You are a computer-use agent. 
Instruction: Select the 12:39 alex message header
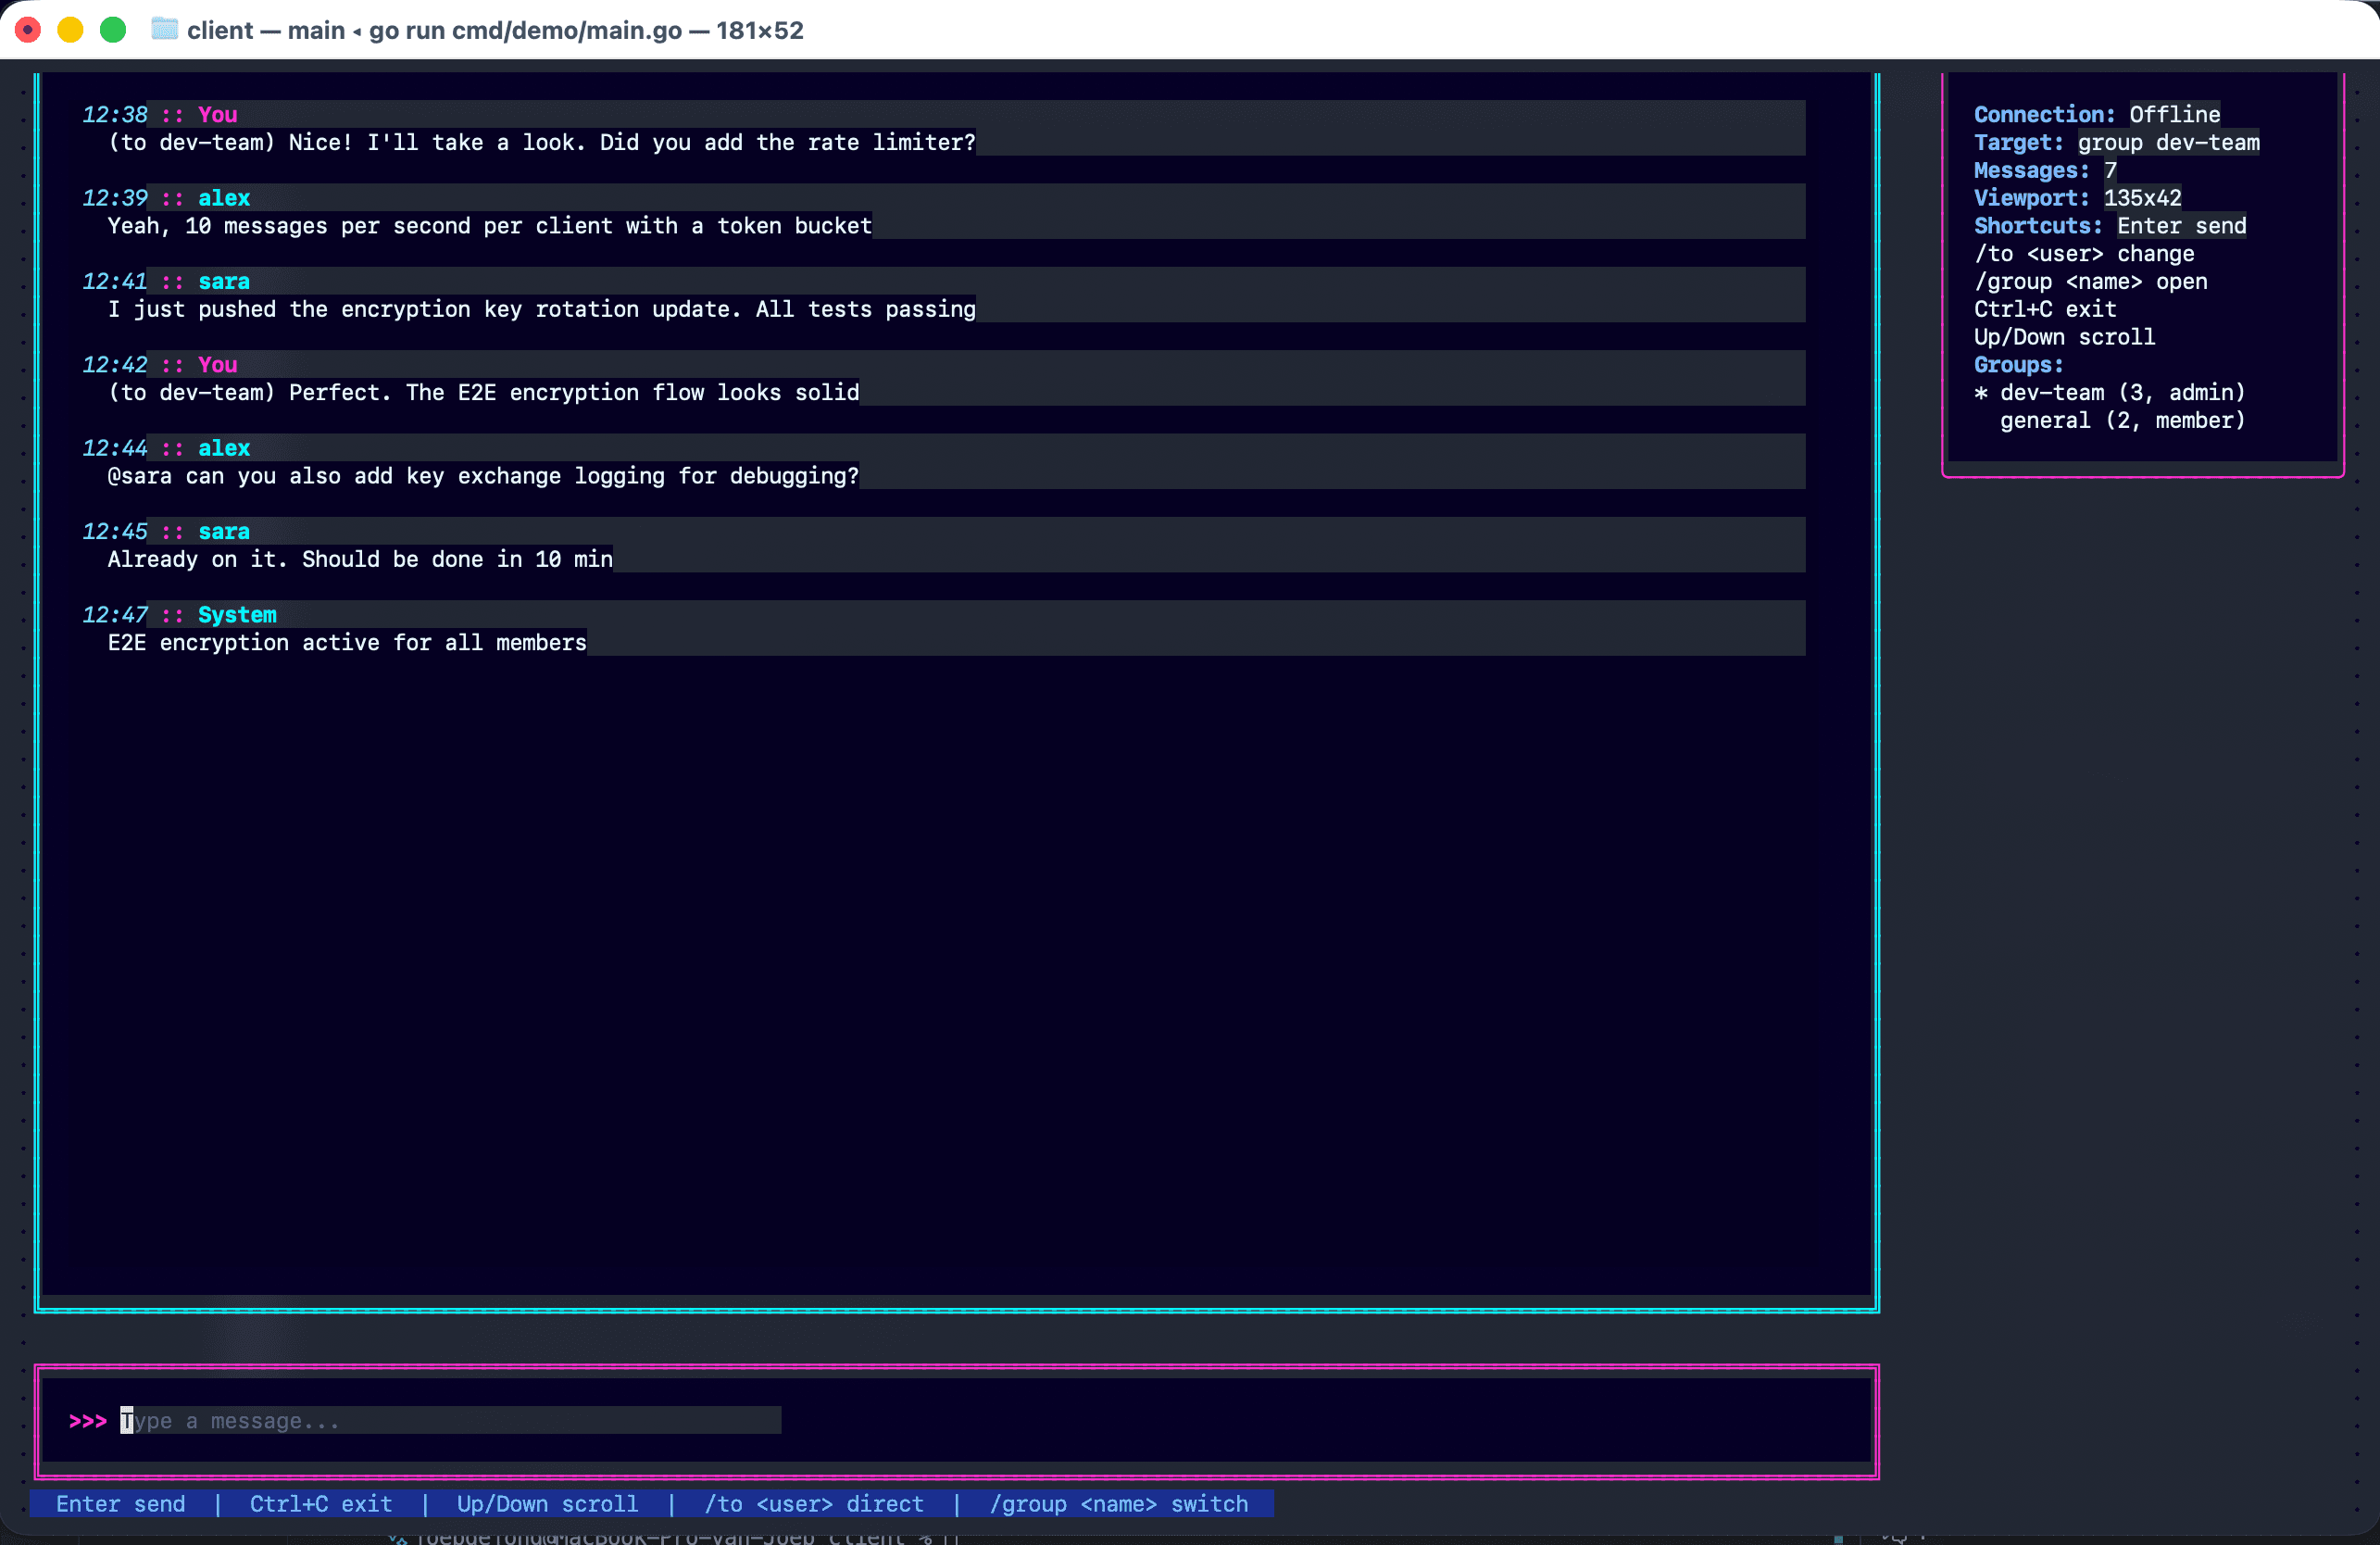pos(166,198)
